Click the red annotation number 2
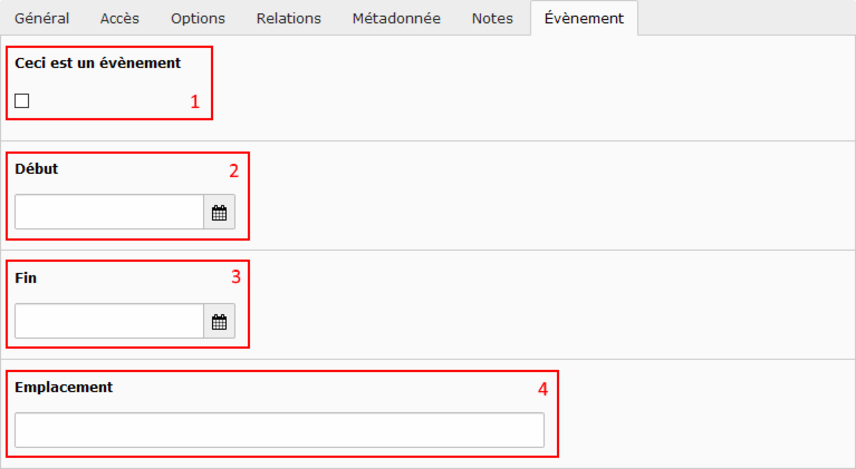856x469 pixels. [234, 171]
